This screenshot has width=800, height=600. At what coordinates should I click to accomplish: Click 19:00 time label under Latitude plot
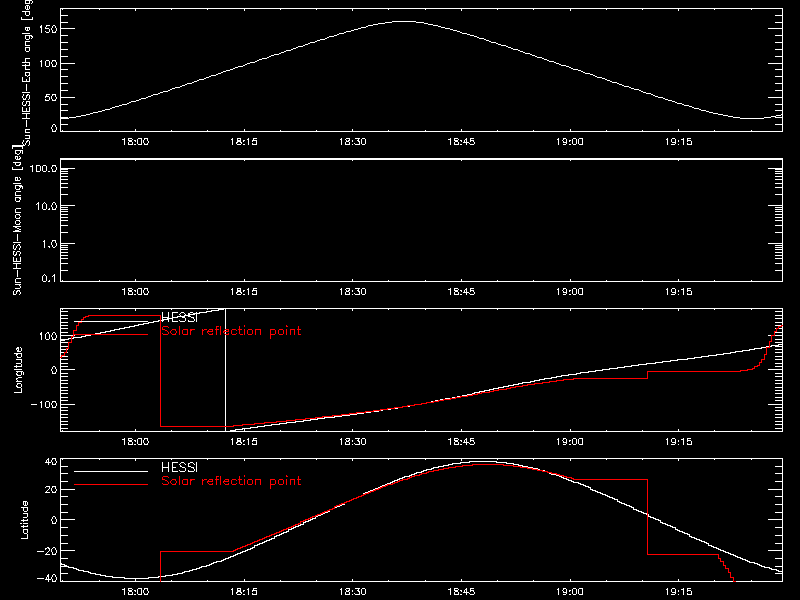coord(570,592)
